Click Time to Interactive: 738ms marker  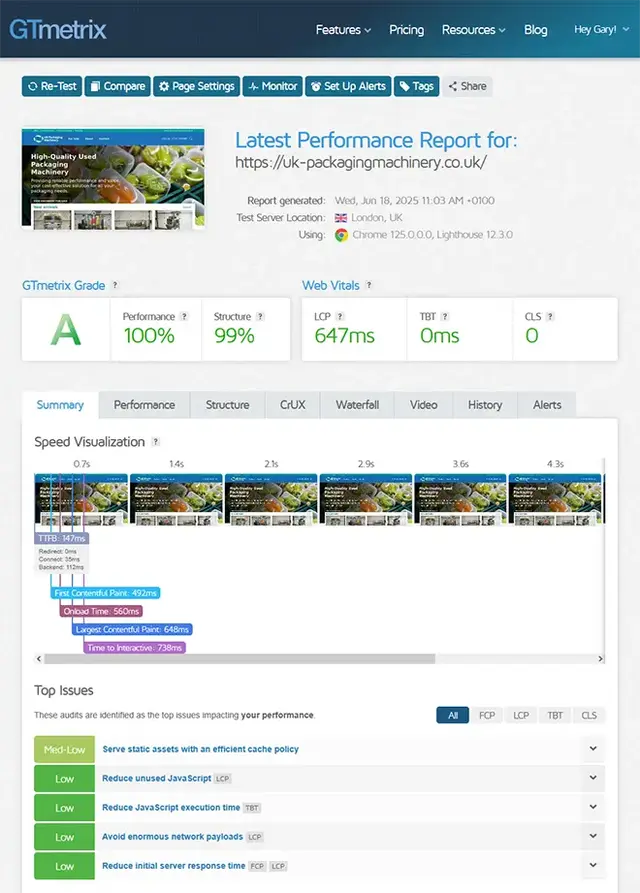134,648
